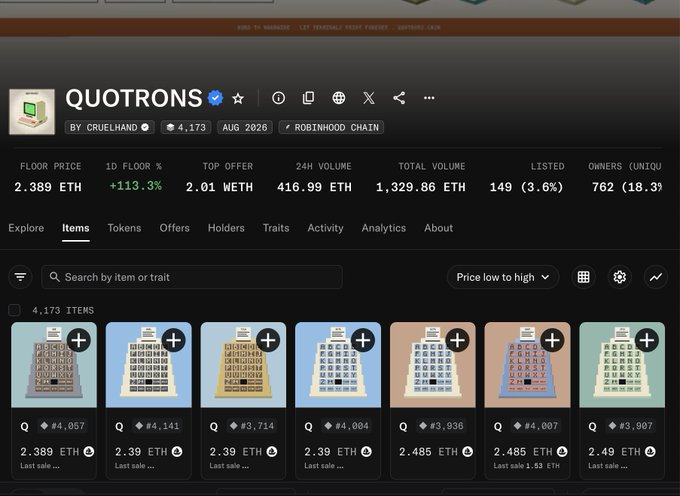Open the thumbnail of item #4,004
The width and height of the screenshot is (680, 496).
coord(338,365)
